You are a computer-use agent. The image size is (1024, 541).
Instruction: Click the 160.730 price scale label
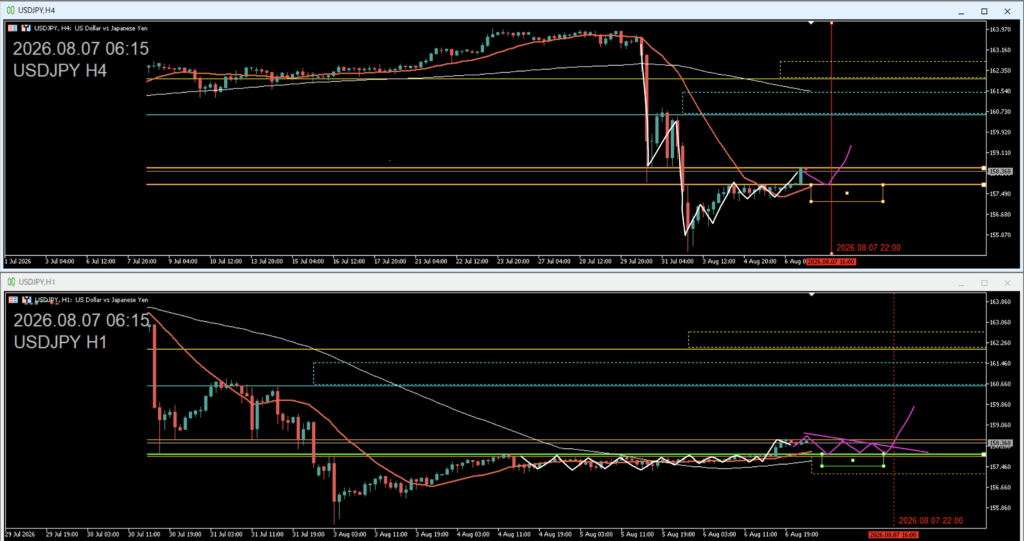point(1000,112)
